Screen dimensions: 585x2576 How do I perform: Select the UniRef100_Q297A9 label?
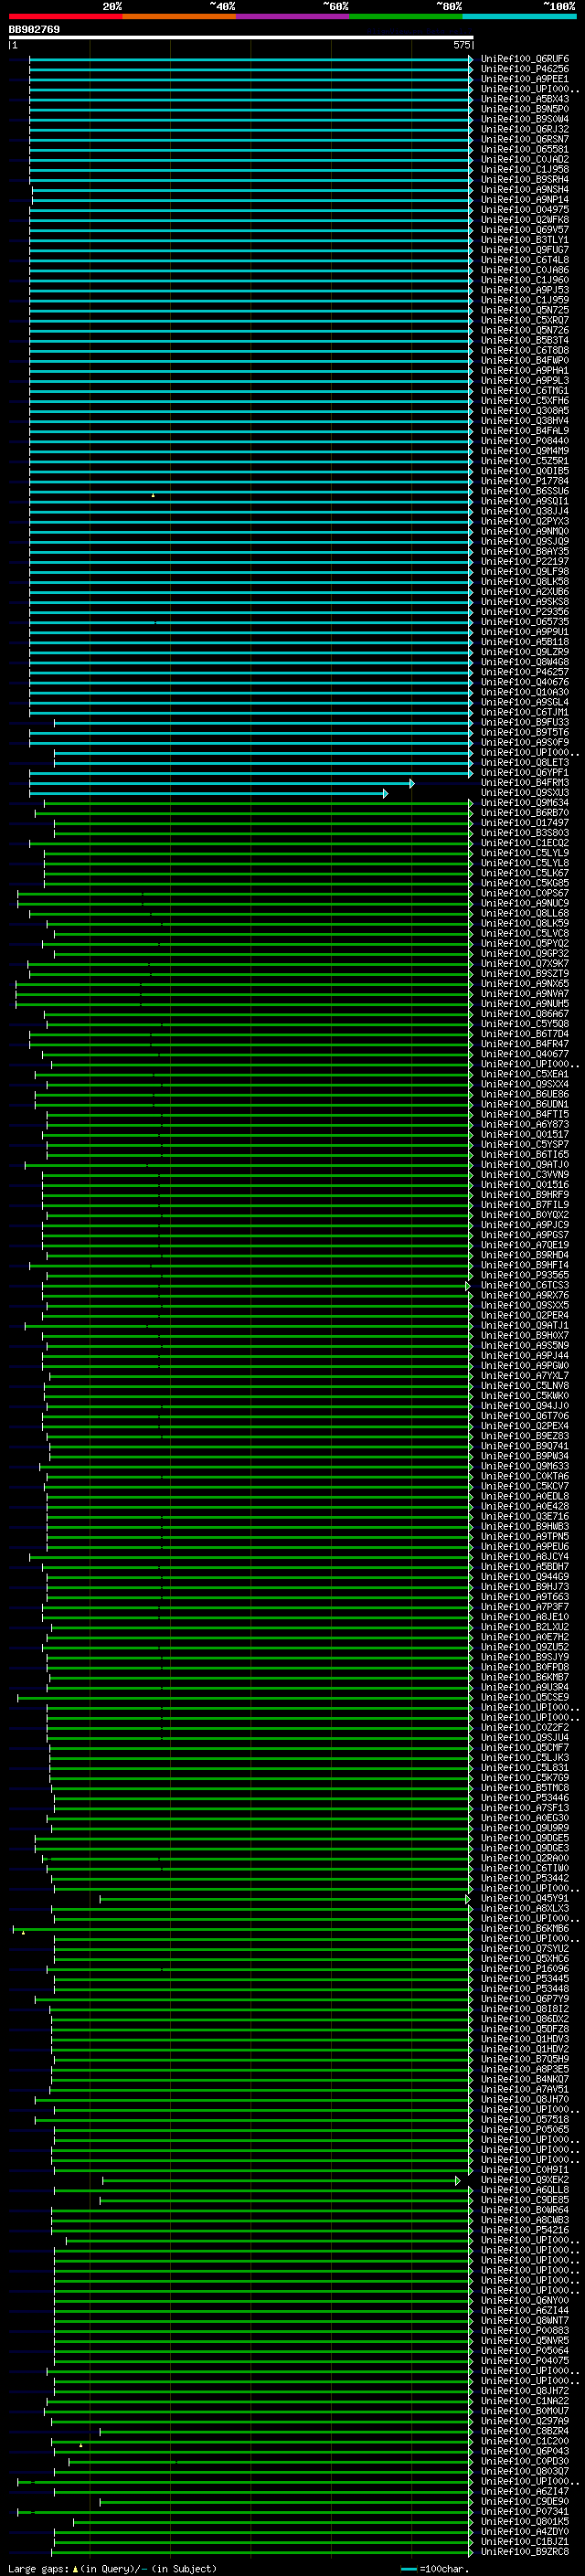[x=525, y=2420]
